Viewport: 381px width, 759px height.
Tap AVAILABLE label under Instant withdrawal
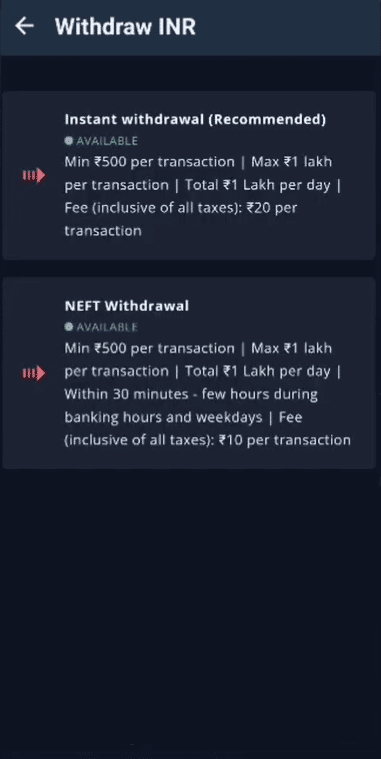click(x=107, y=141)
